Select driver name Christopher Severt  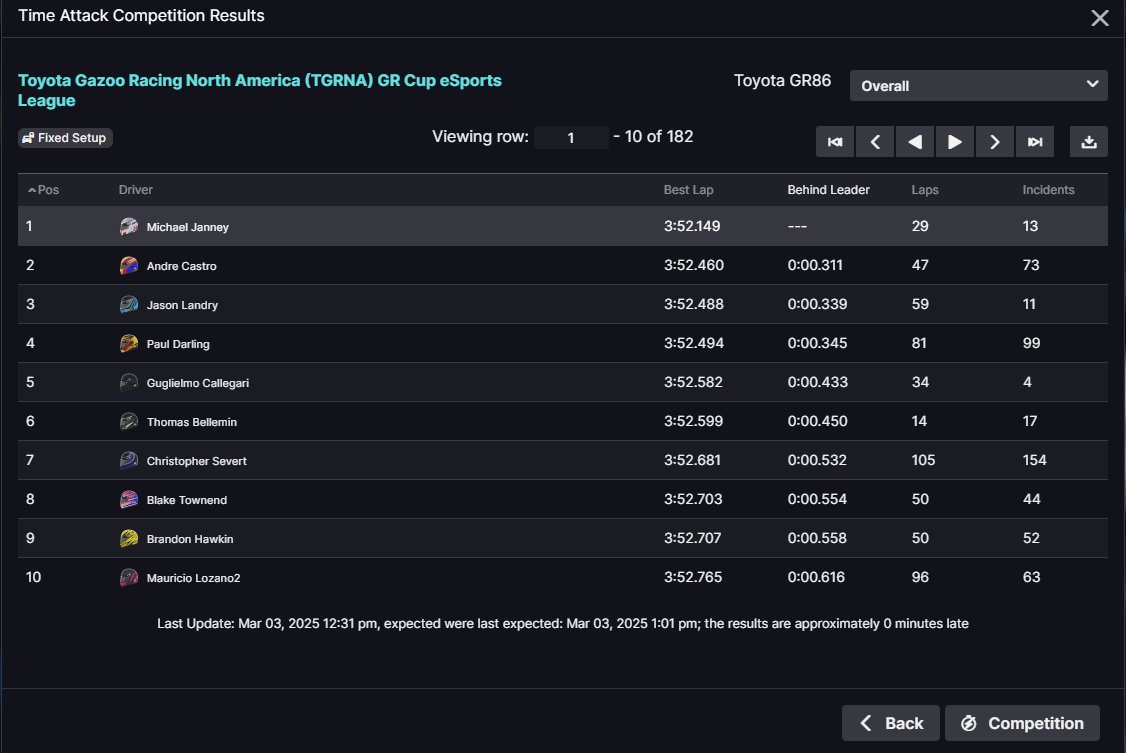tap(196, 461)
